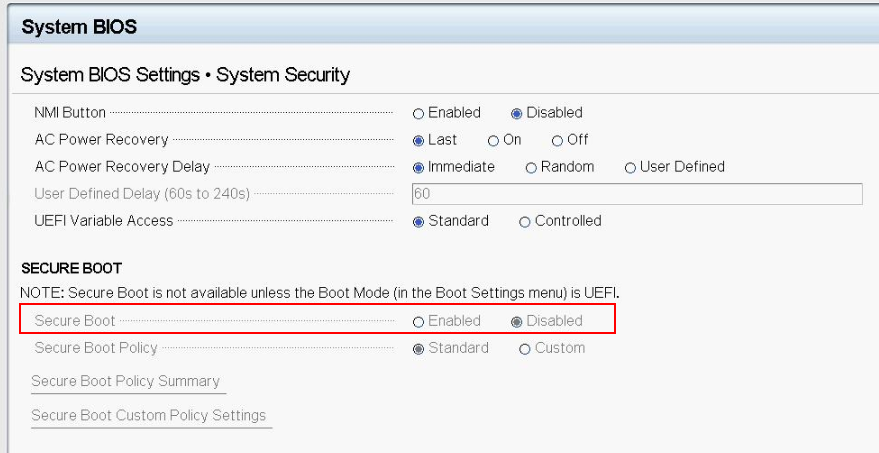Viewport: 879px width, 453px height.
Task: Select Enabled for Secure Boot
Action: coord(419,321)
